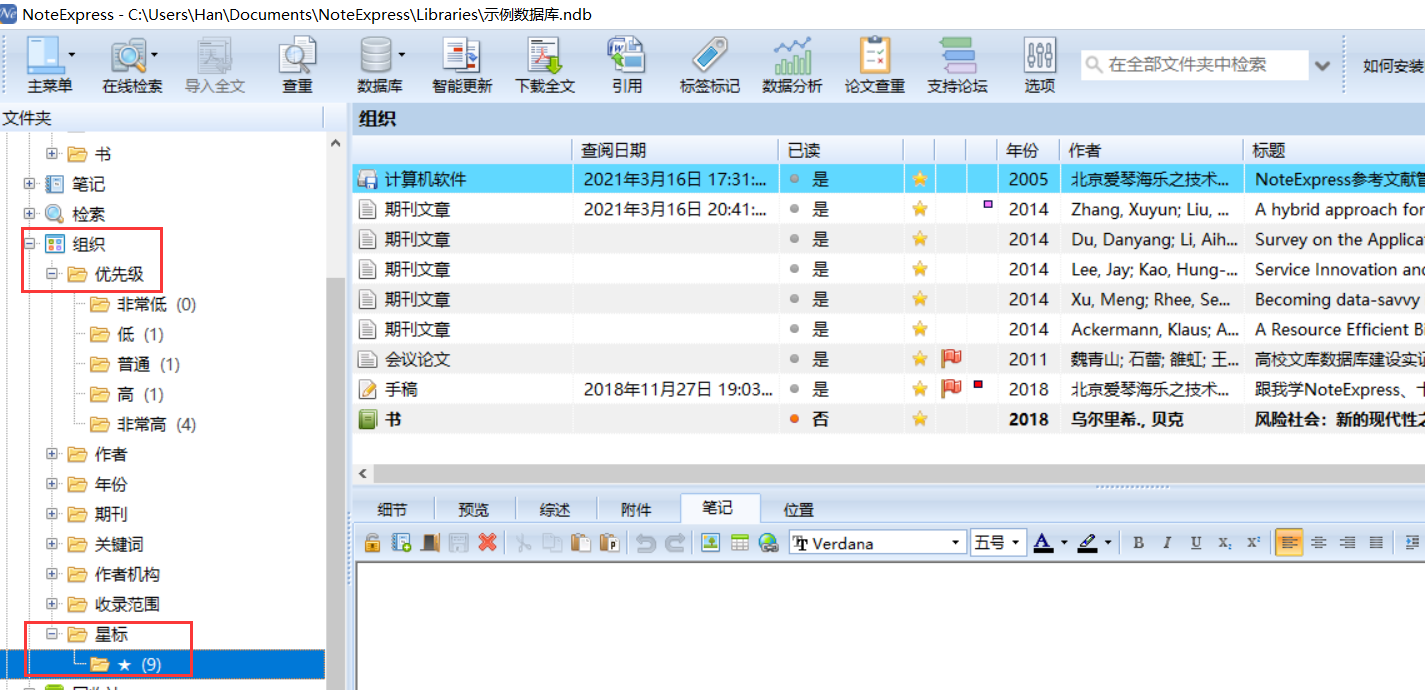Viewport: 1425px width, 690px height.
Task: Open 数据分析 data analysis
Action: [792, 65]
